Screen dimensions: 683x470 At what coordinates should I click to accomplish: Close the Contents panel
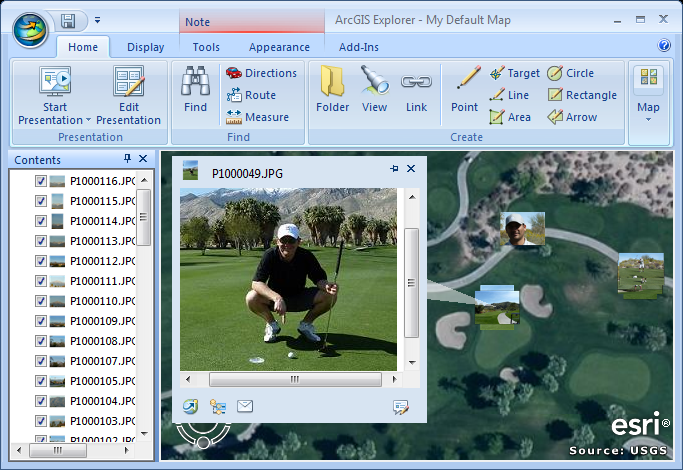coord(143,159)
